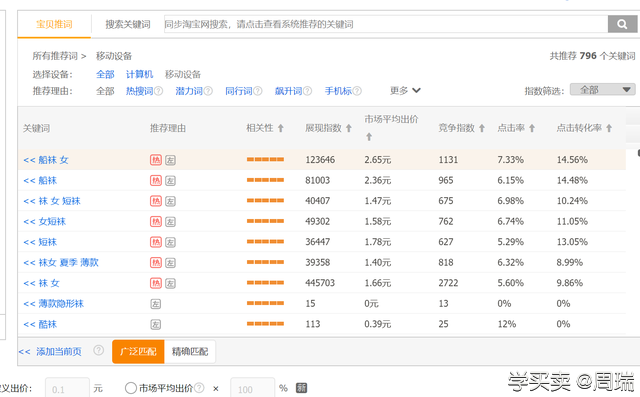Image resolution: width=640 pixels, height=397 pixels.
Task: Click the 0.39元 bid value
Action: pos(378,324)
